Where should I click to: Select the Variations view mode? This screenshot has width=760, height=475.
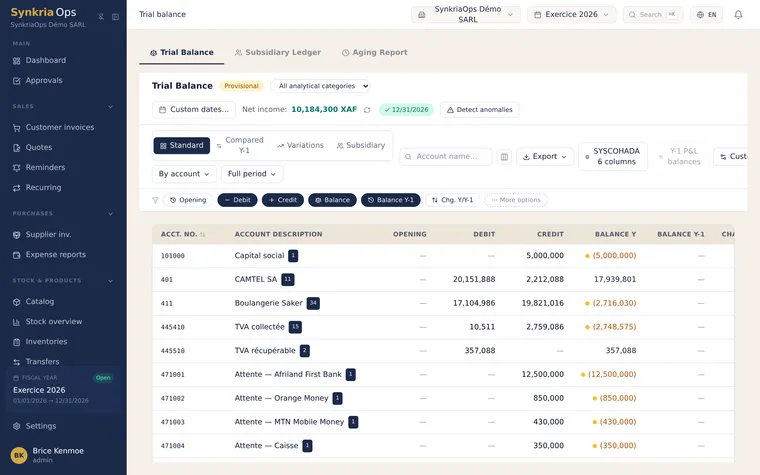pyautogui.click(x=301, y=145)
